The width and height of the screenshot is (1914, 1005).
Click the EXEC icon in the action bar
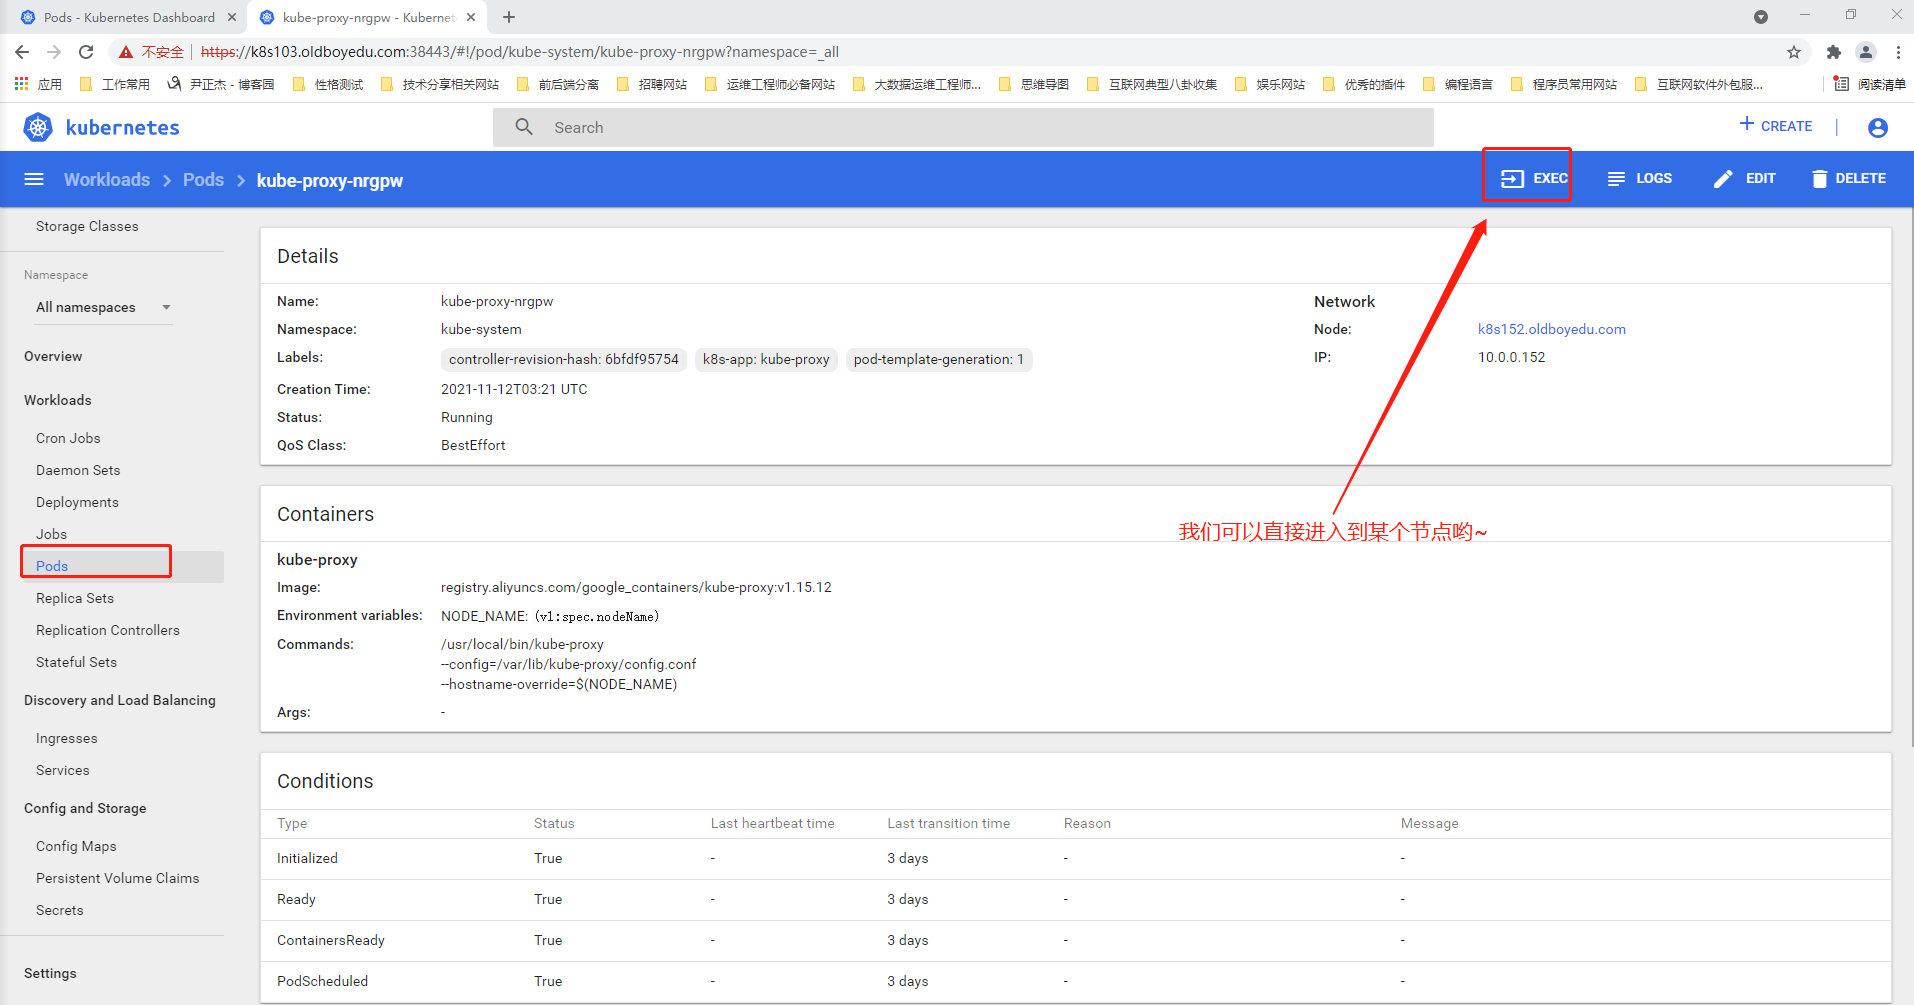pos(1511,179)
